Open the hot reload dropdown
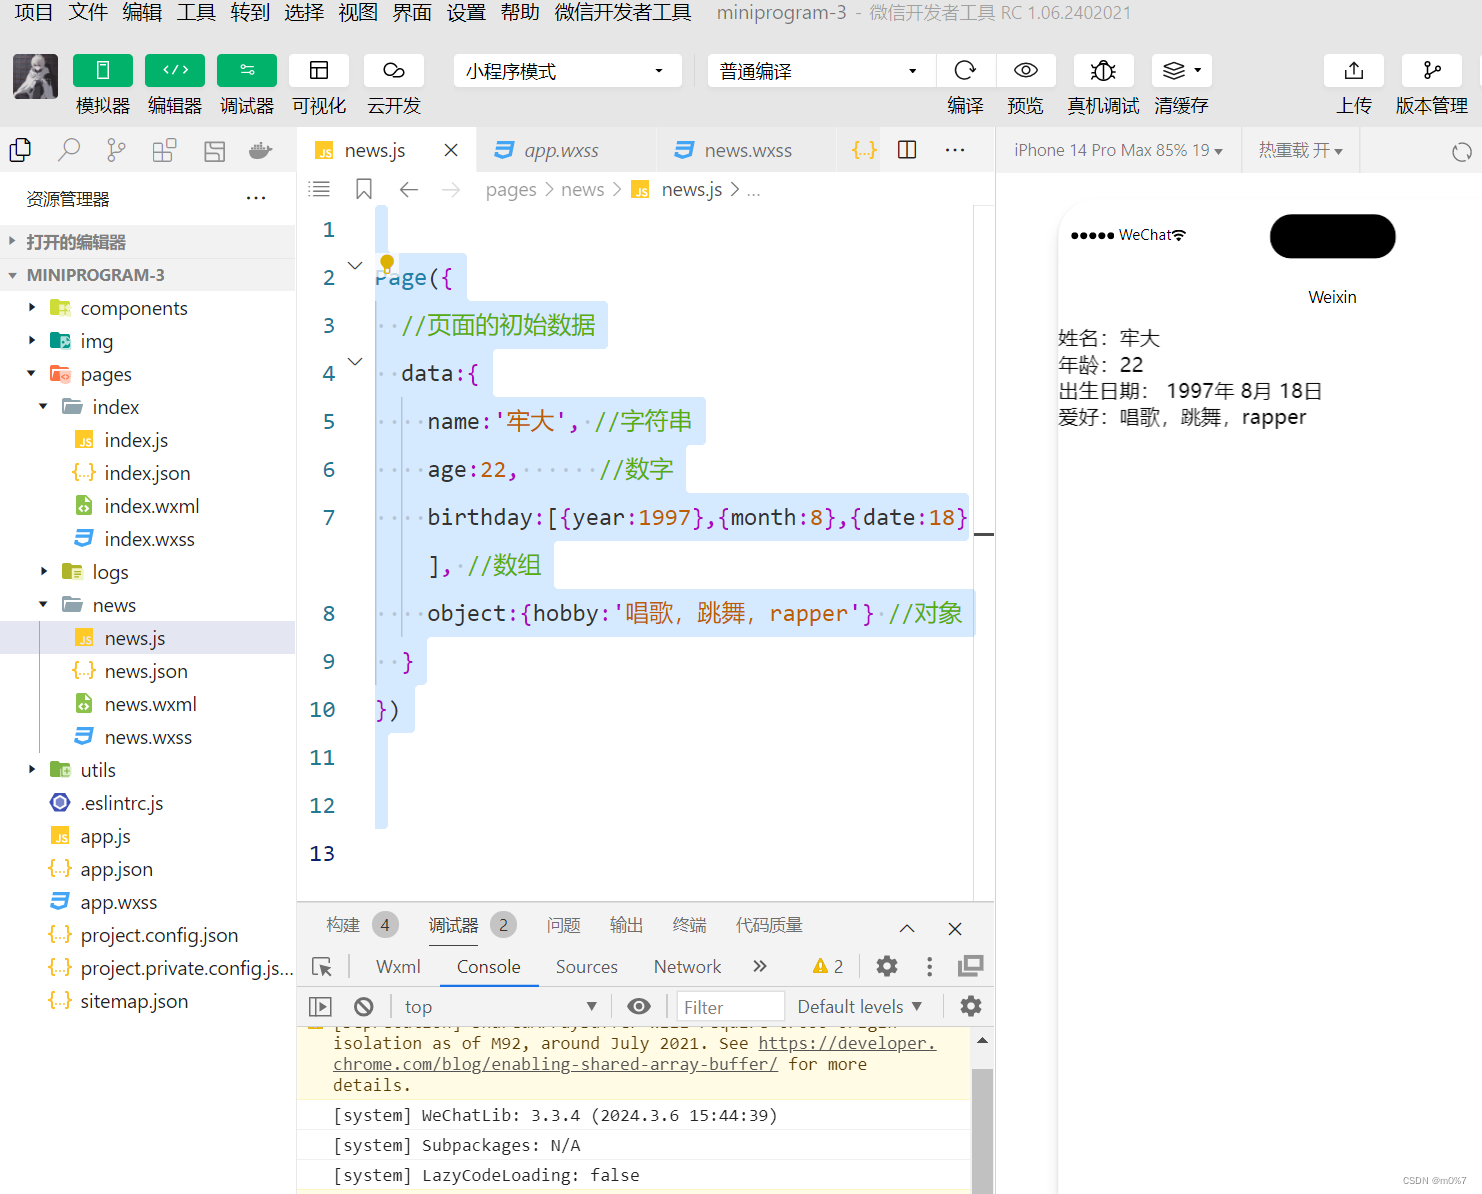 (1300, 150)
